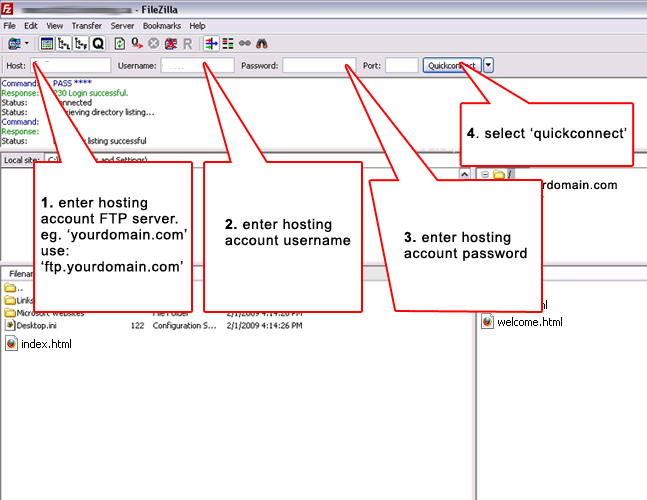The width and height of the screenshot is (647, 500).
Task: Open the Server menu
Action: coord(122,26)
